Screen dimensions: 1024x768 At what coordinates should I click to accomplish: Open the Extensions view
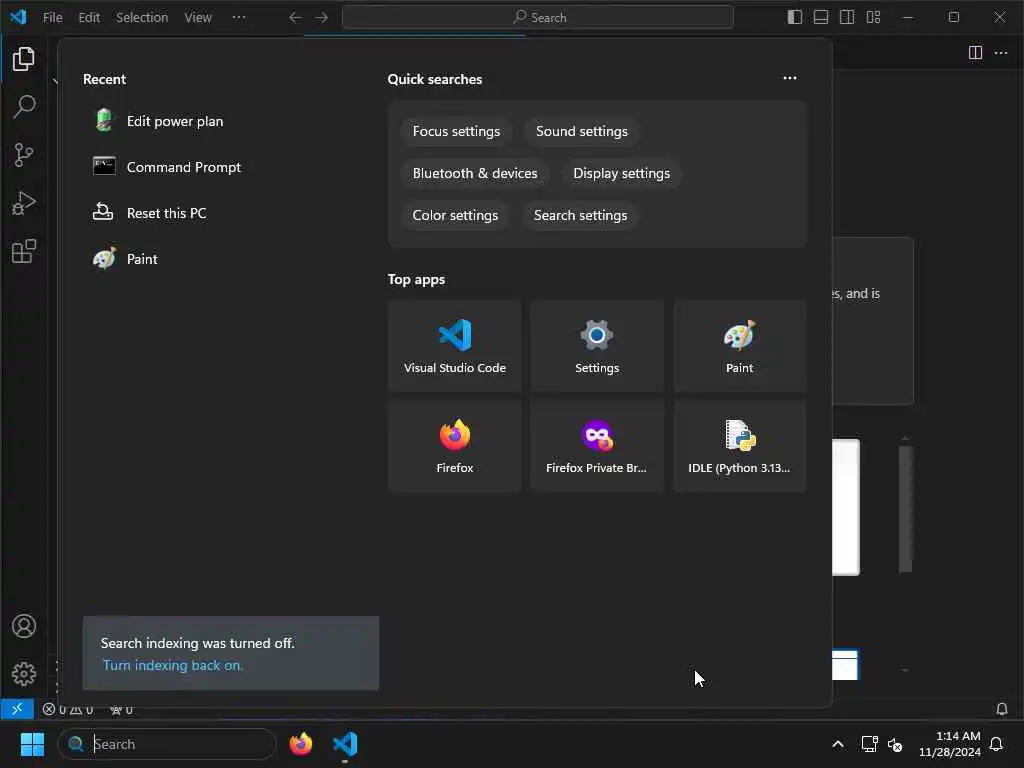click(x=24, y=251)
